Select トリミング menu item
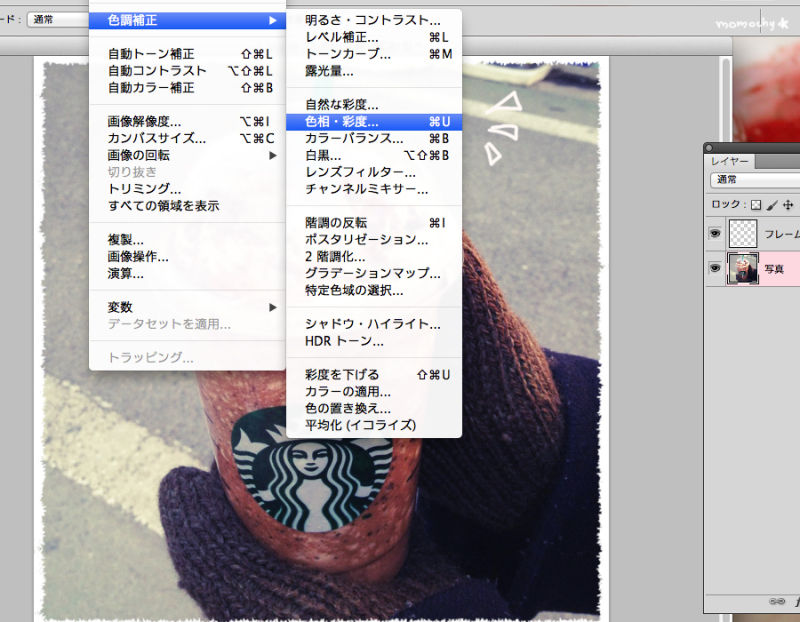Viewport: 800px width, 622px height. click(187, 189)
